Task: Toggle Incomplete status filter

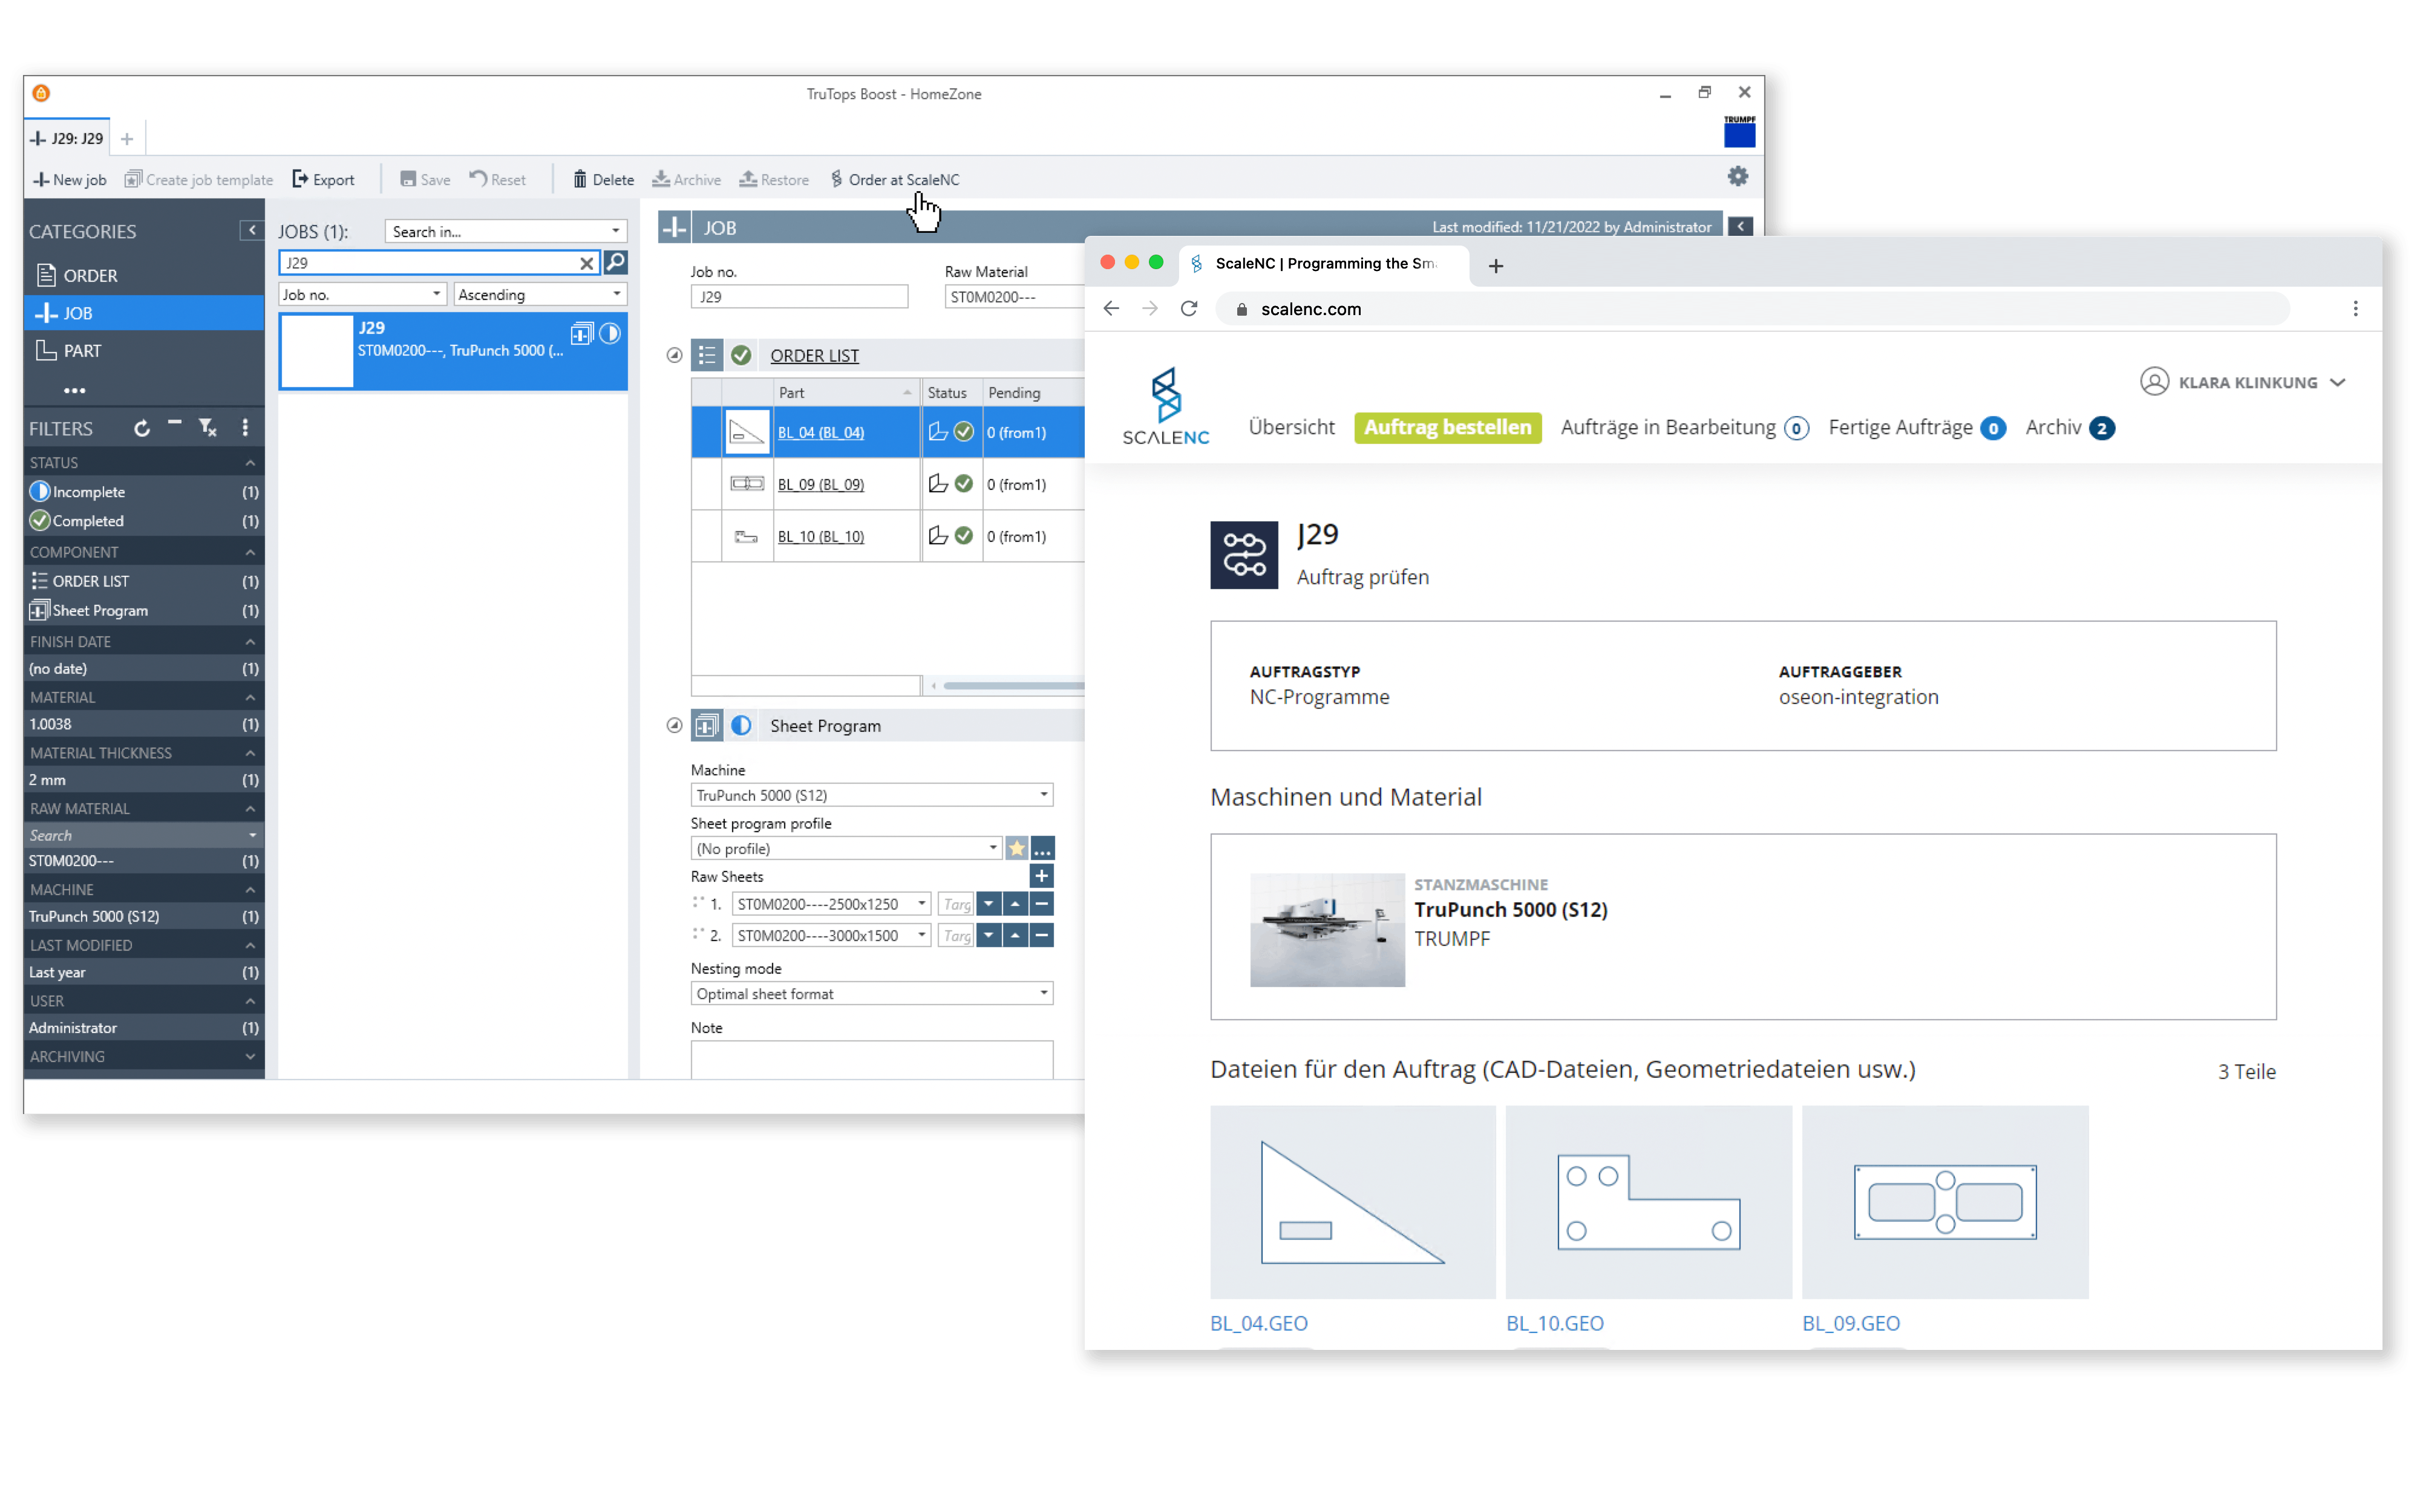Action: [144, 492]
